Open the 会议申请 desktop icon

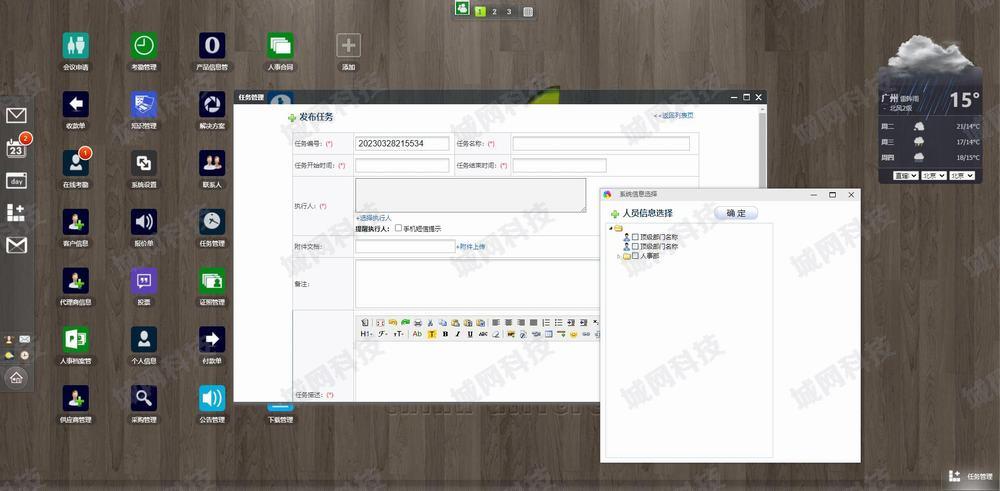(75, 46)
